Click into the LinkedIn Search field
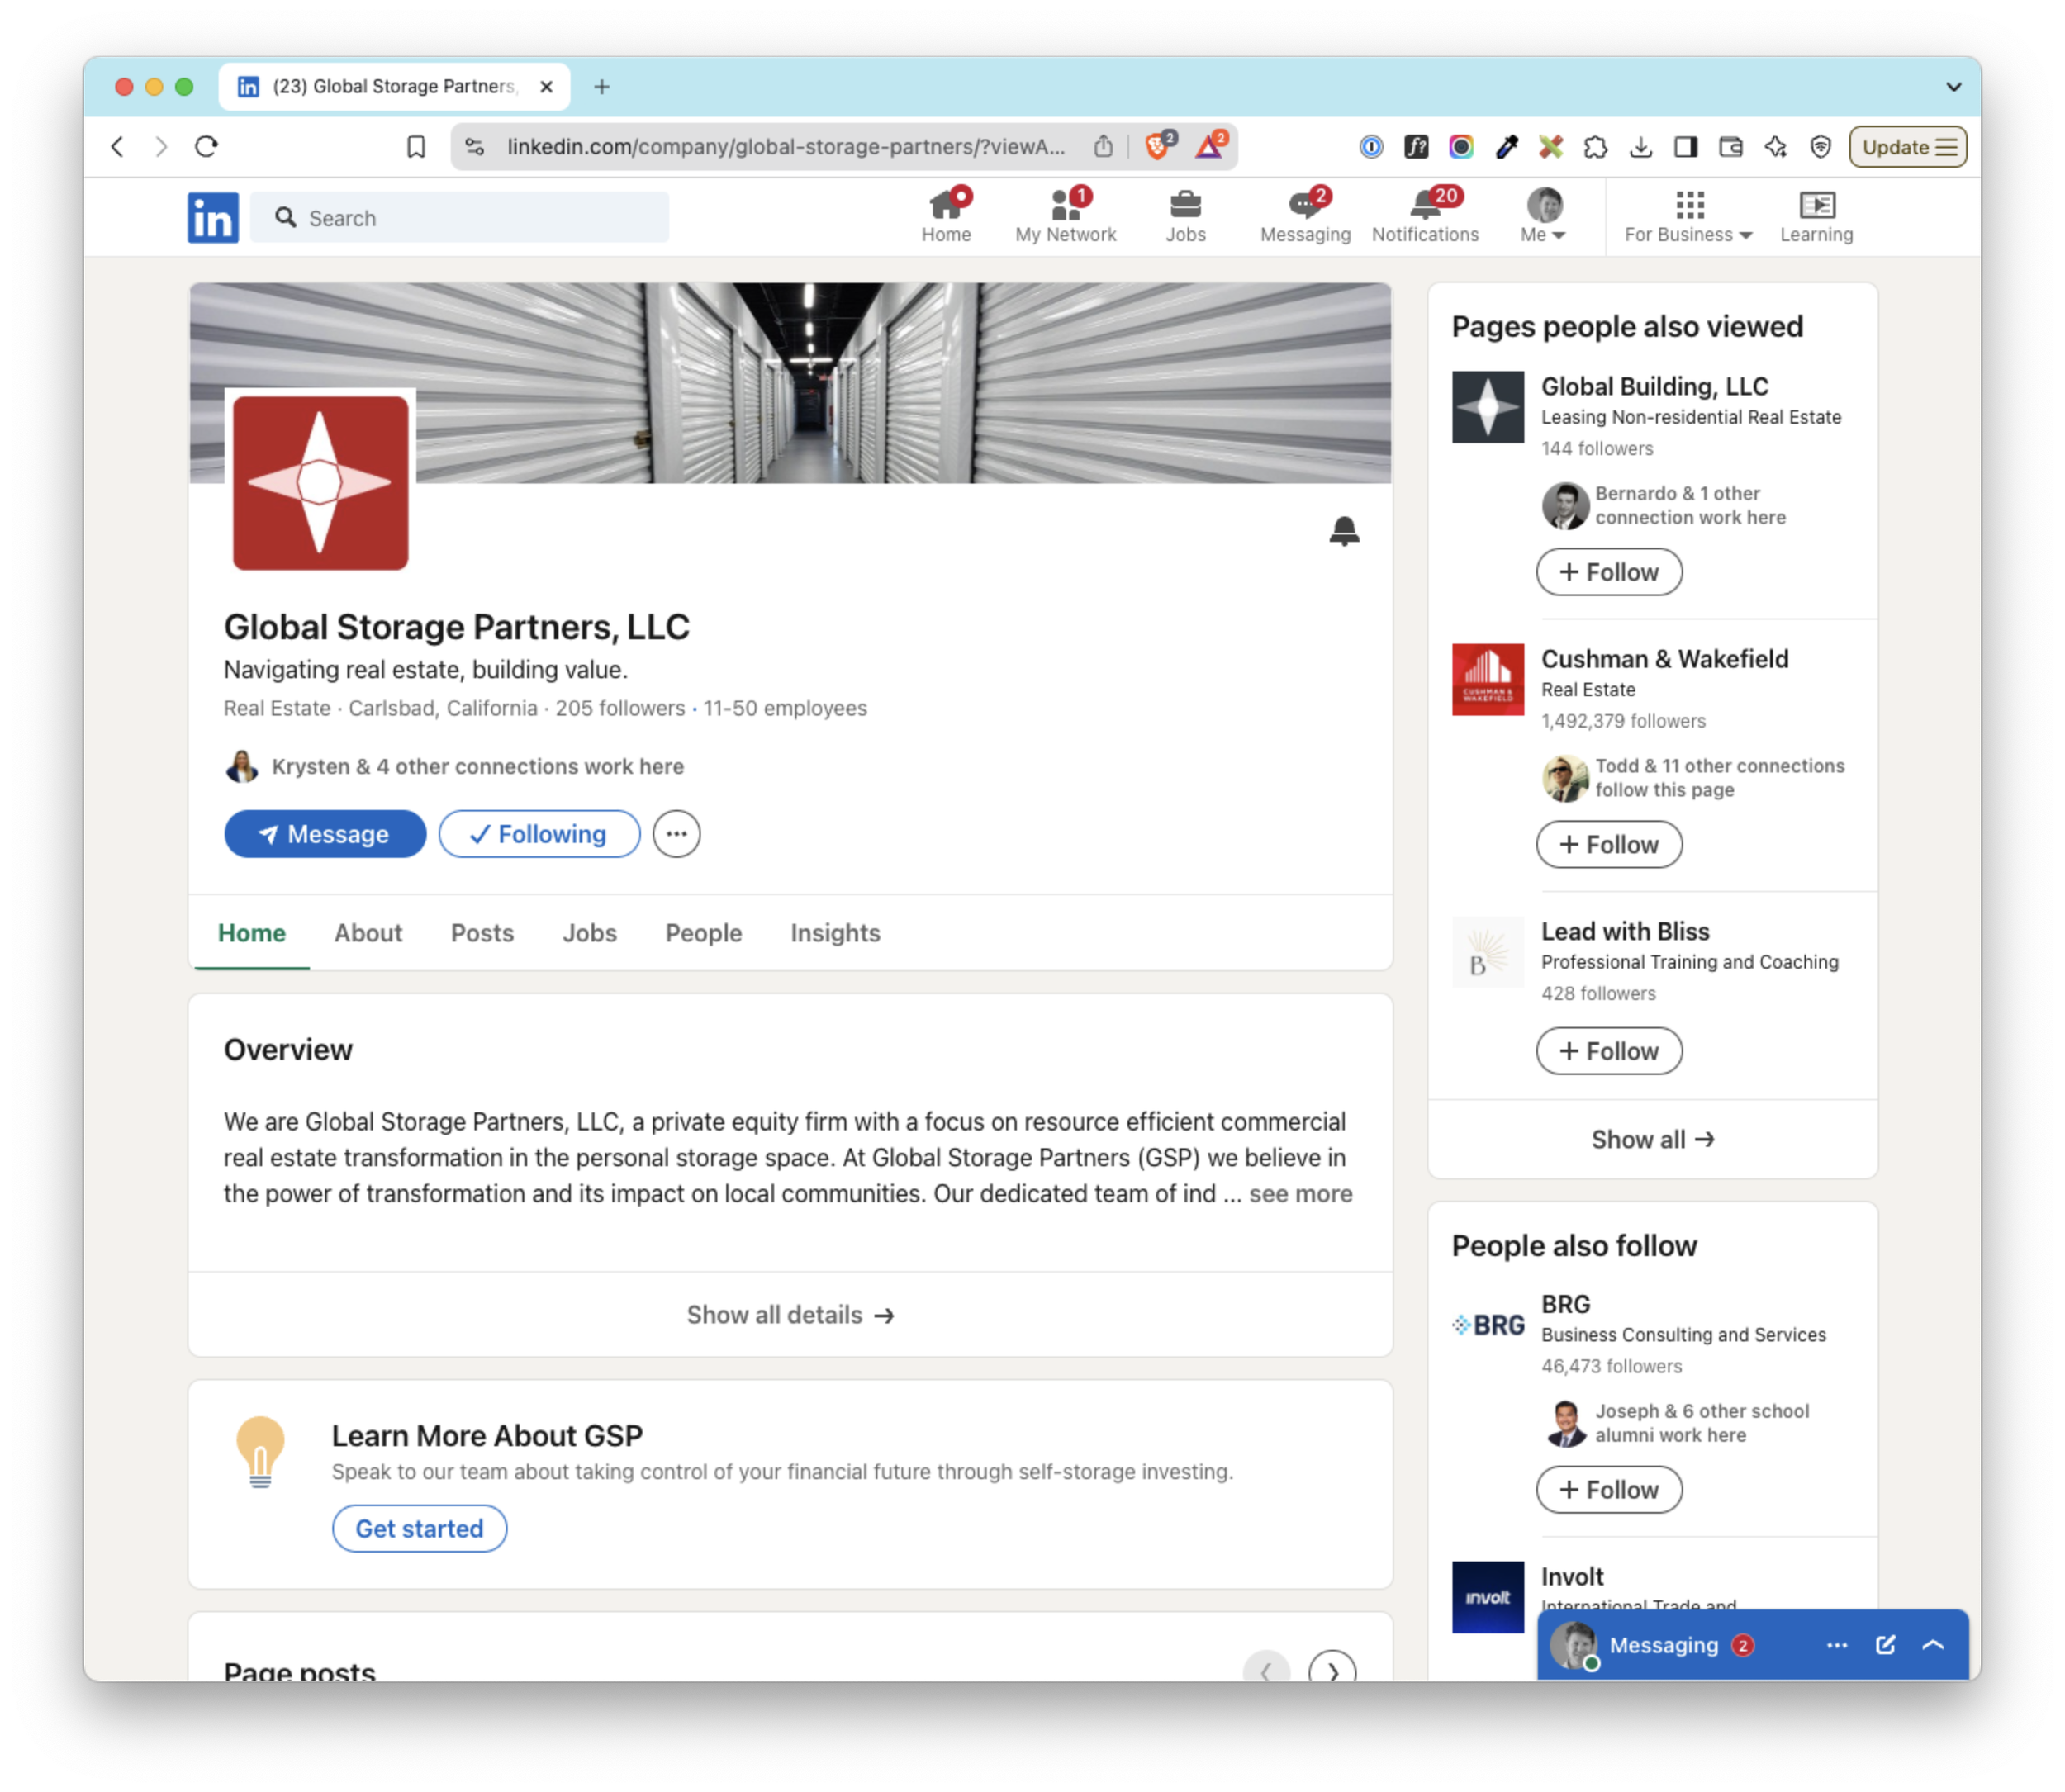This screenshot has width=2065, height=1792. coord(460,218)
